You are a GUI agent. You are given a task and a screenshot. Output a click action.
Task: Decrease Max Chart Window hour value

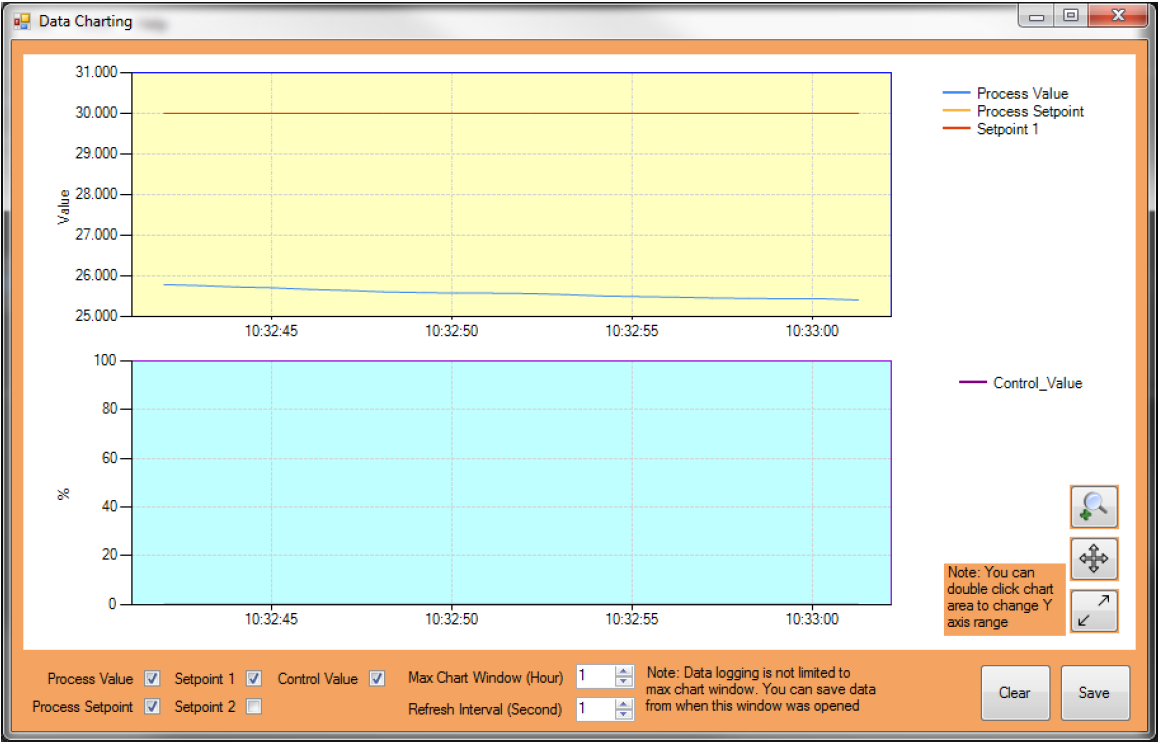[x=624, y=682]
